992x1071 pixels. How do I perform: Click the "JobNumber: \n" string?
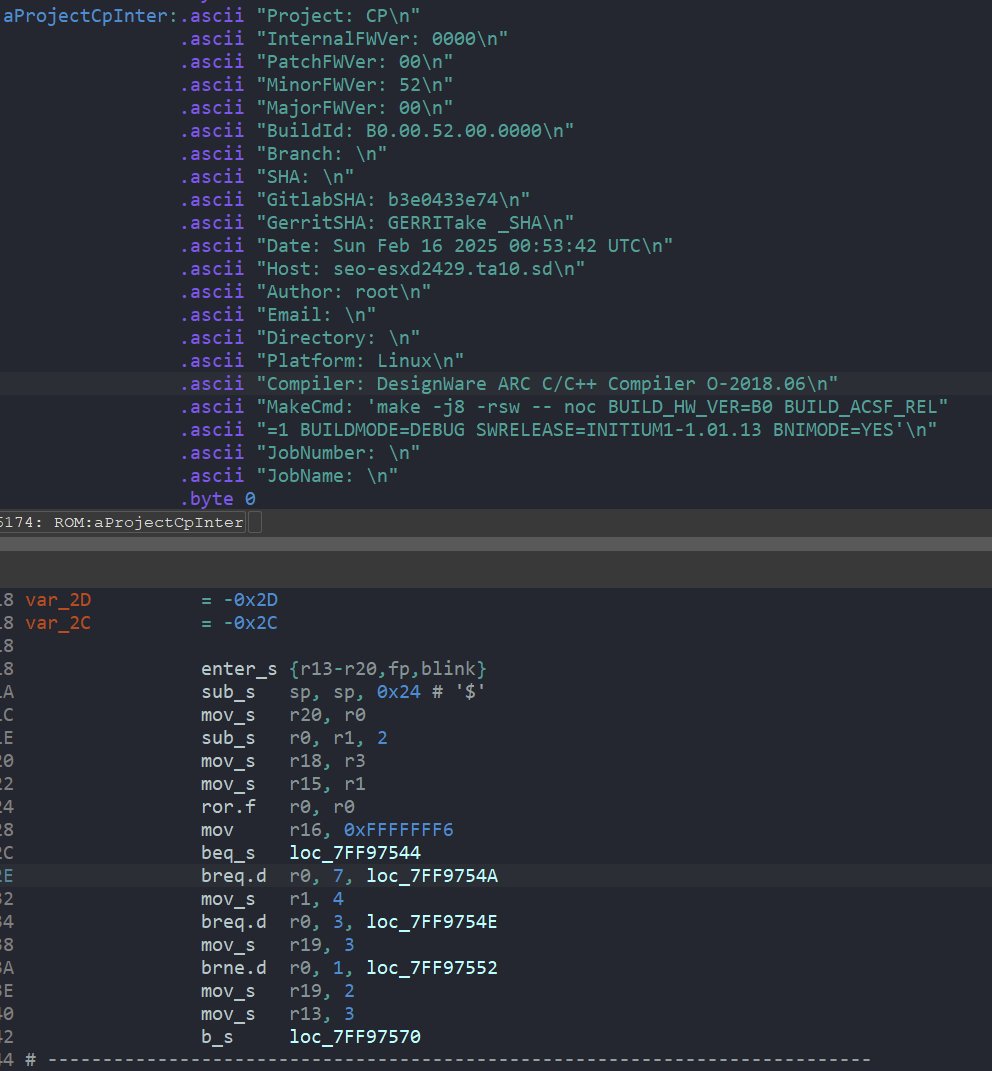(x=337, y=453)
